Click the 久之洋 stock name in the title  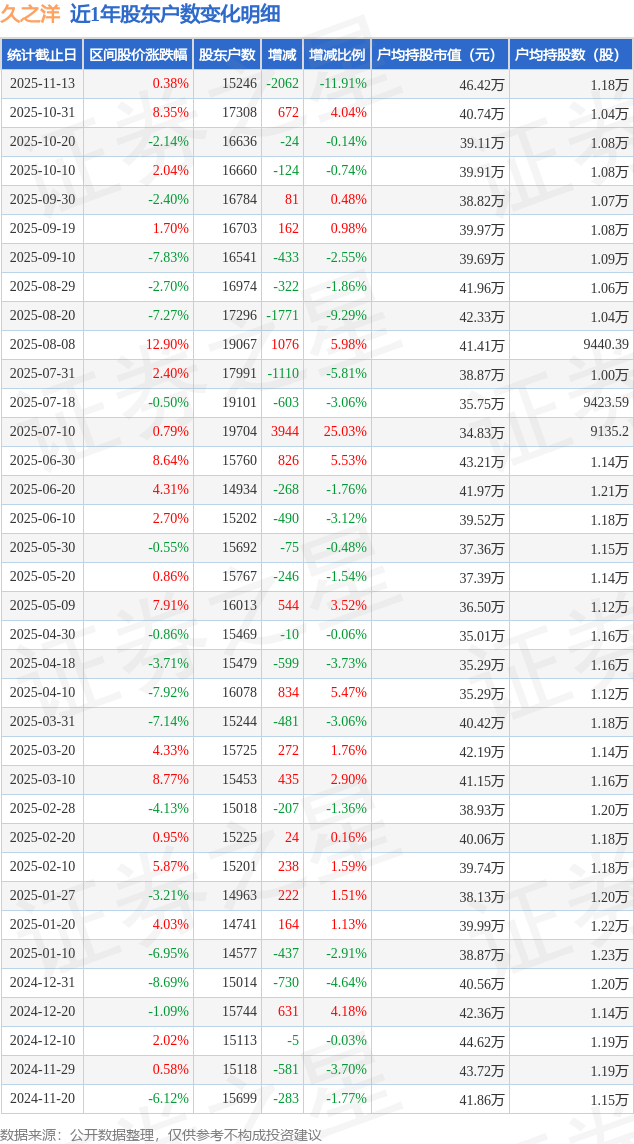tap(30, 14)
